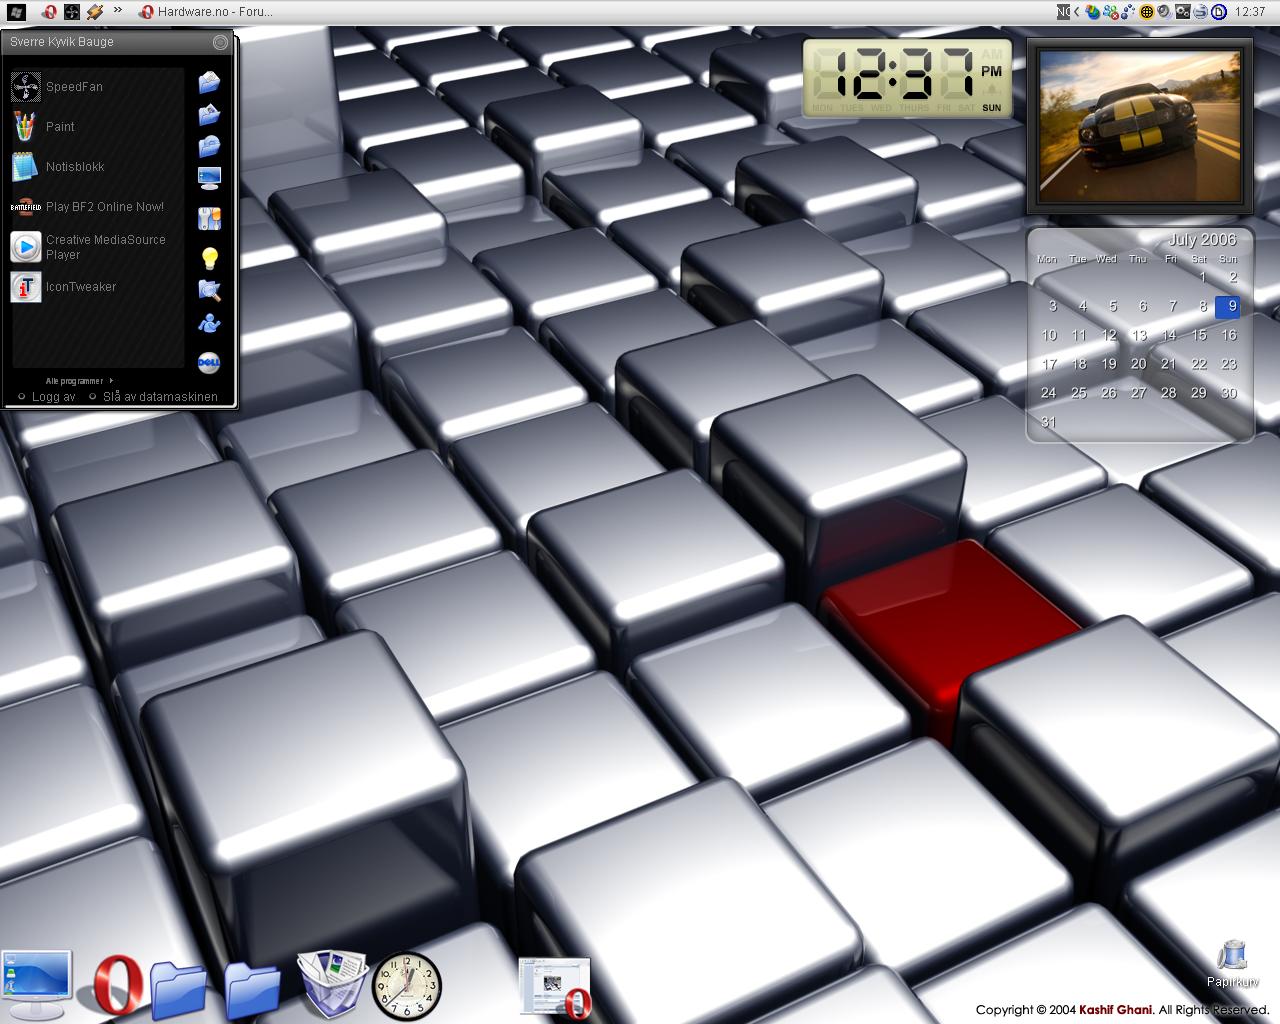This screenshot has width=1280, height=1024.
Task: Expand the quick launch overflow chevron
Action: point(118,10)
